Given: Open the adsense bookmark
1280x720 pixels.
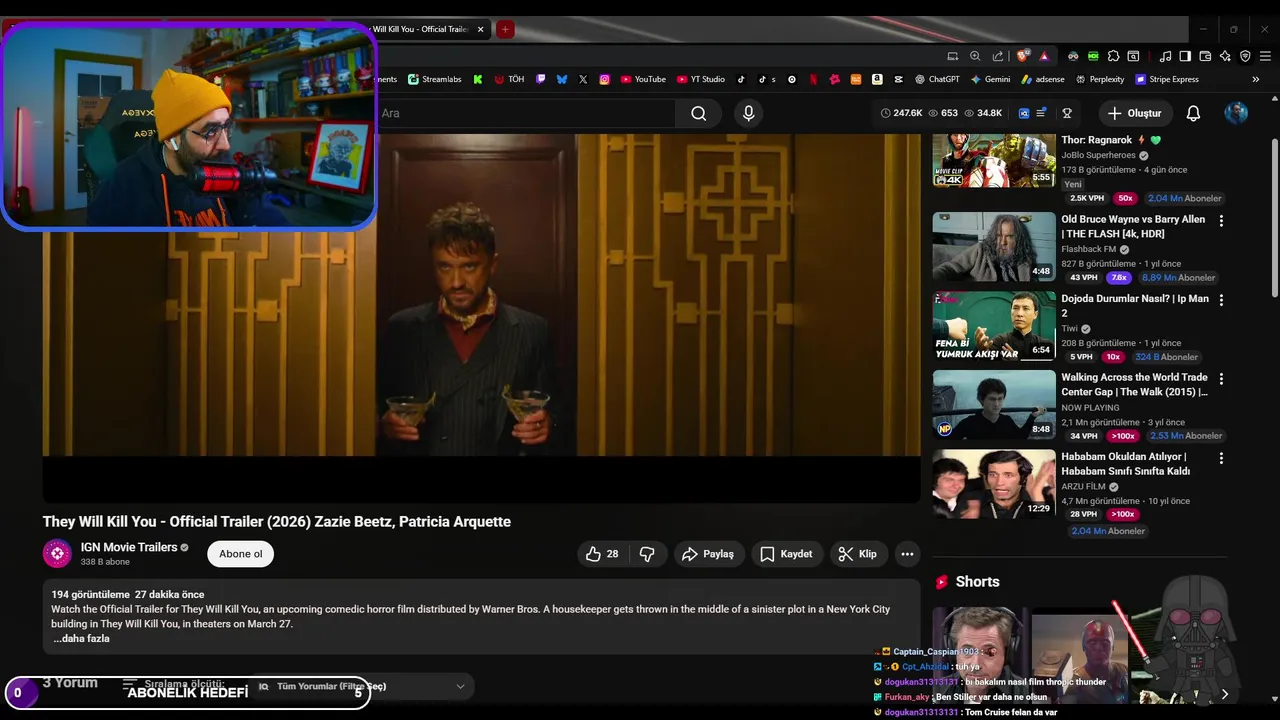Looking at the screenshot, I should pos(1043,79).
